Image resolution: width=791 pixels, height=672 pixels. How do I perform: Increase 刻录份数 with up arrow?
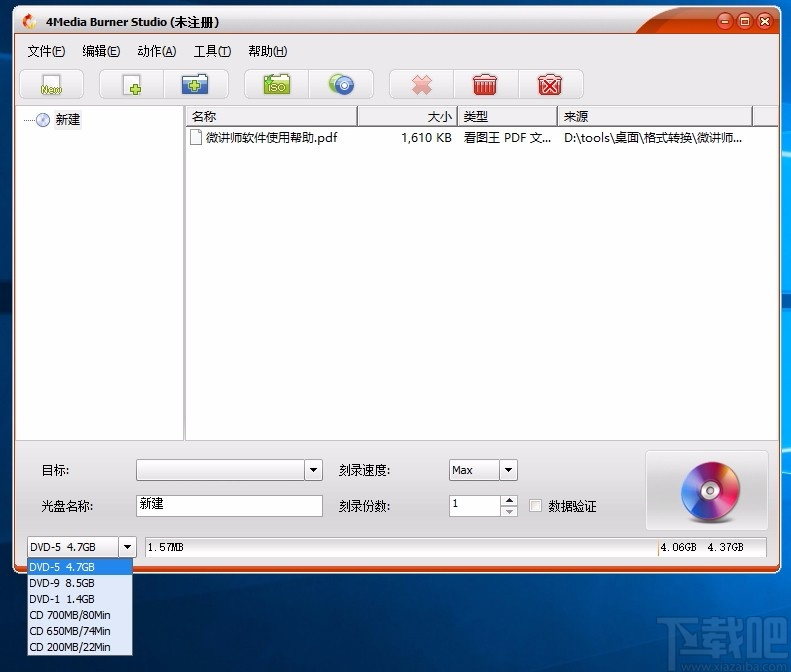pos(509,500)
